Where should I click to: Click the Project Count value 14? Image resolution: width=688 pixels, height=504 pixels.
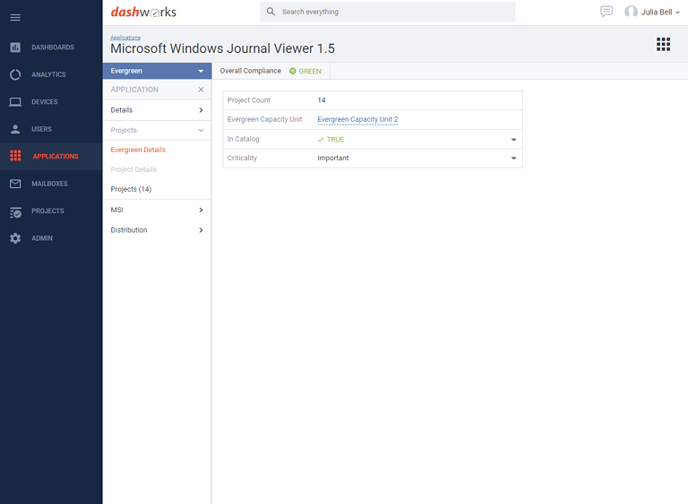(322, 100)
